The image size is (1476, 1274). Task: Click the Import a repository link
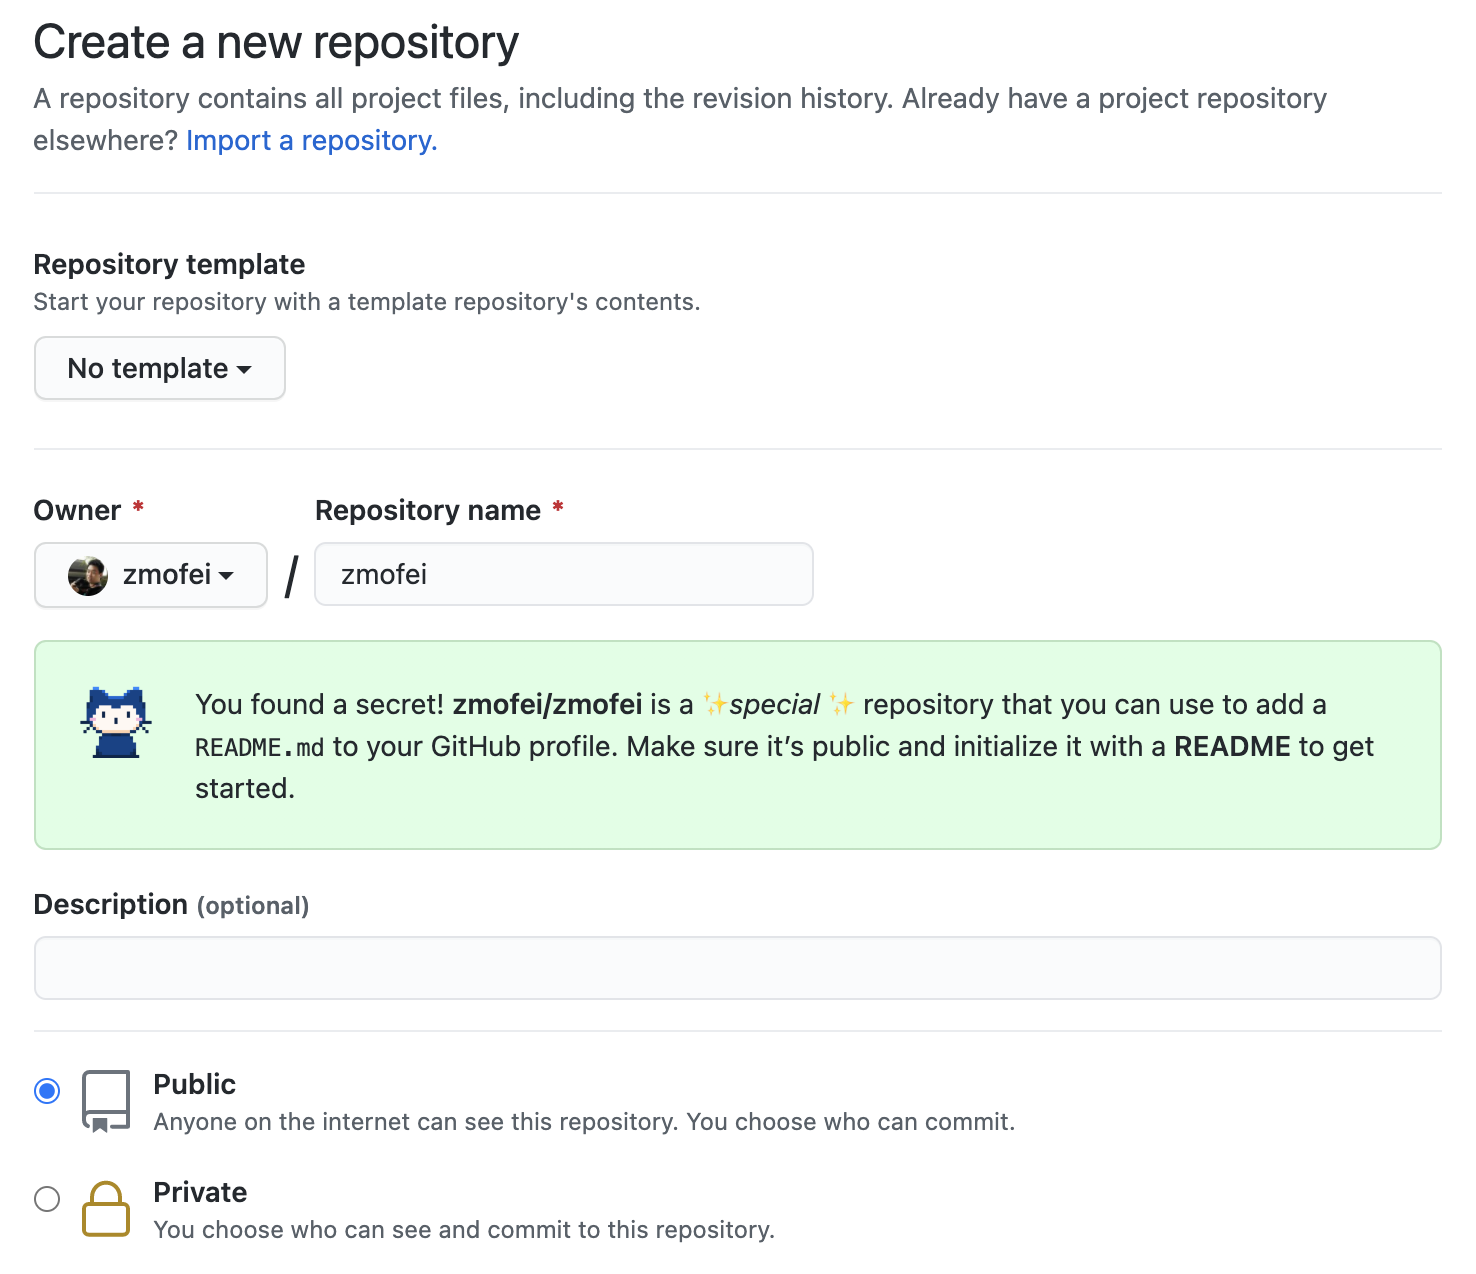tap(312, 141)
